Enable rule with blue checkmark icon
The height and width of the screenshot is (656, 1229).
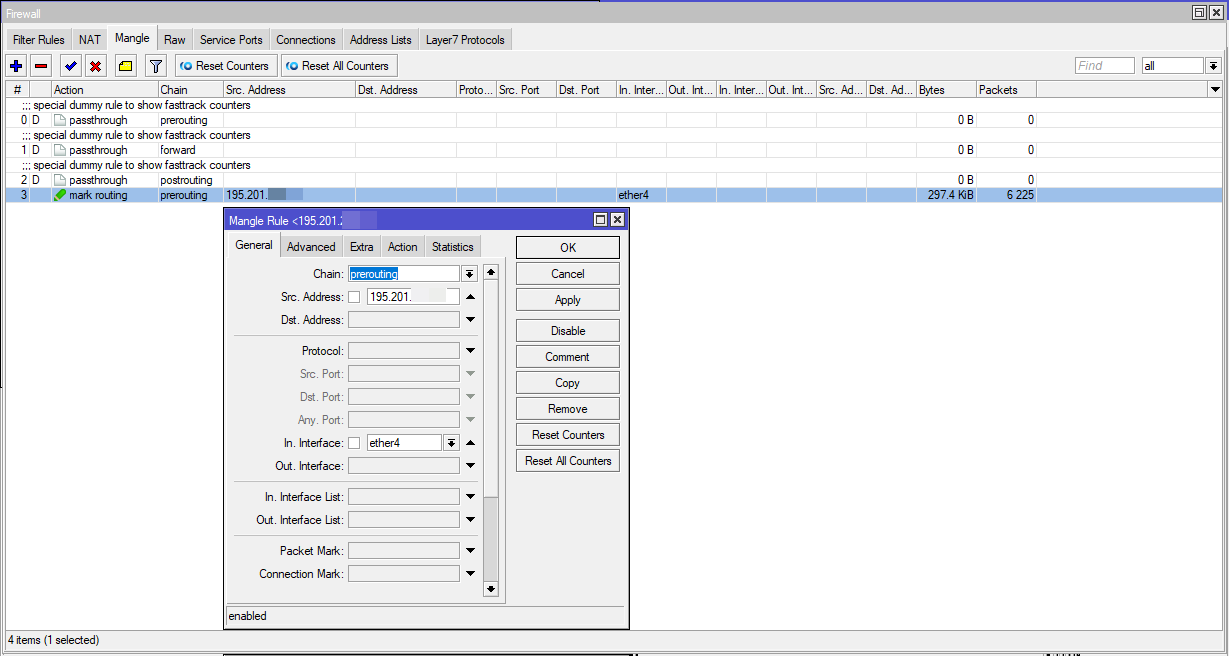70,66
